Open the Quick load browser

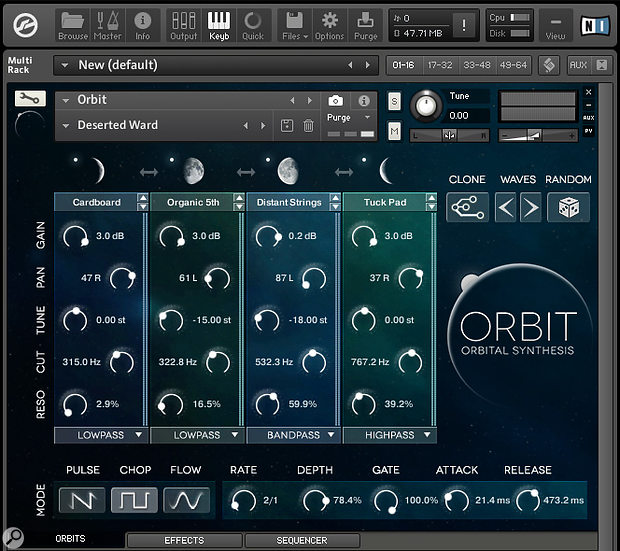(253, 25)
